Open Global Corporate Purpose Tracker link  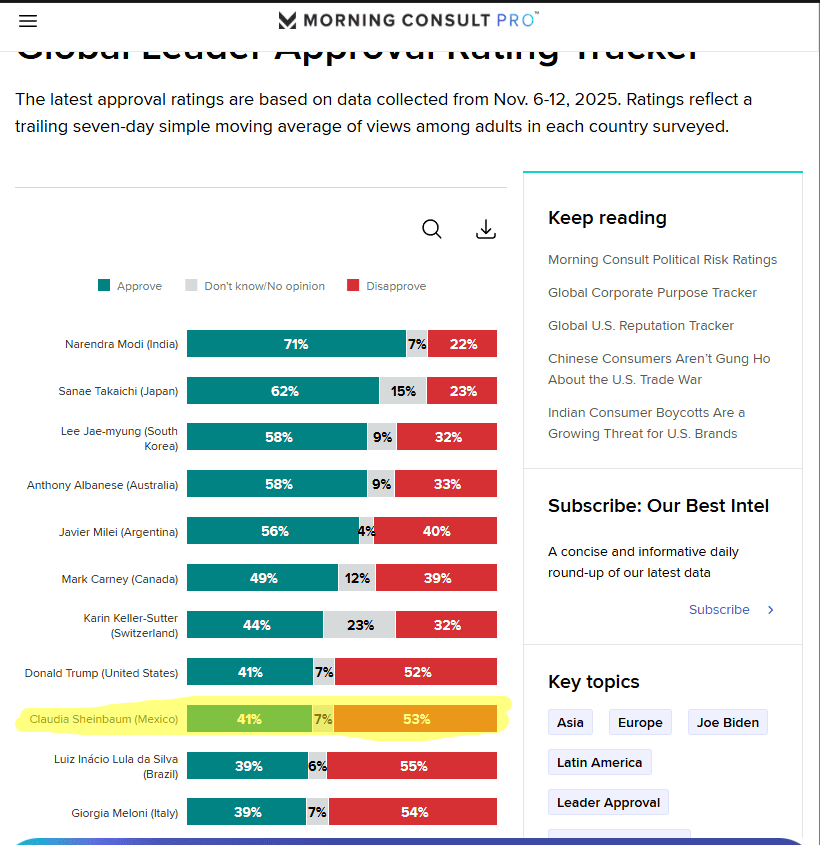tap(652, 293)
